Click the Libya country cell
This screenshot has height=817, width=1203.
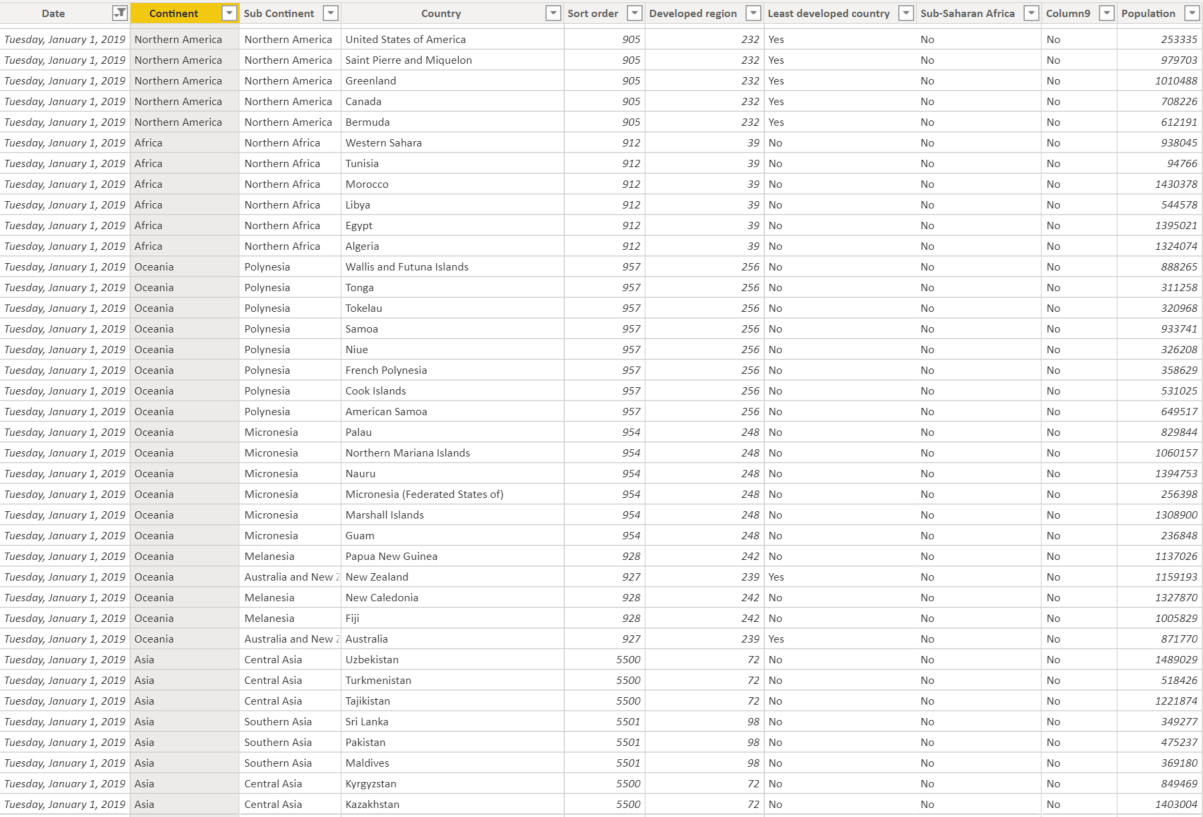pyautogui.click(x=452, y=205)
